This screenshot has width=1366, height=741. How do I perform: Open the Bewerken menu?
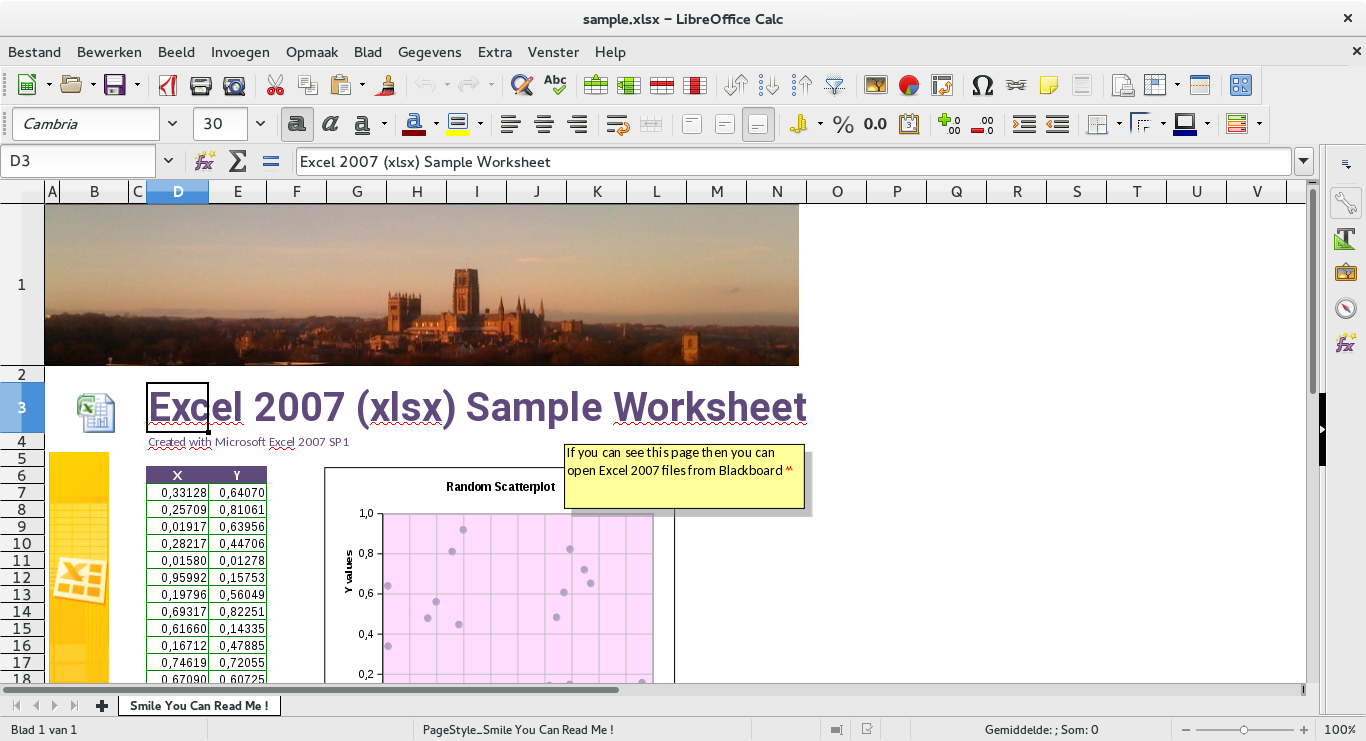[x=110, y=52]
